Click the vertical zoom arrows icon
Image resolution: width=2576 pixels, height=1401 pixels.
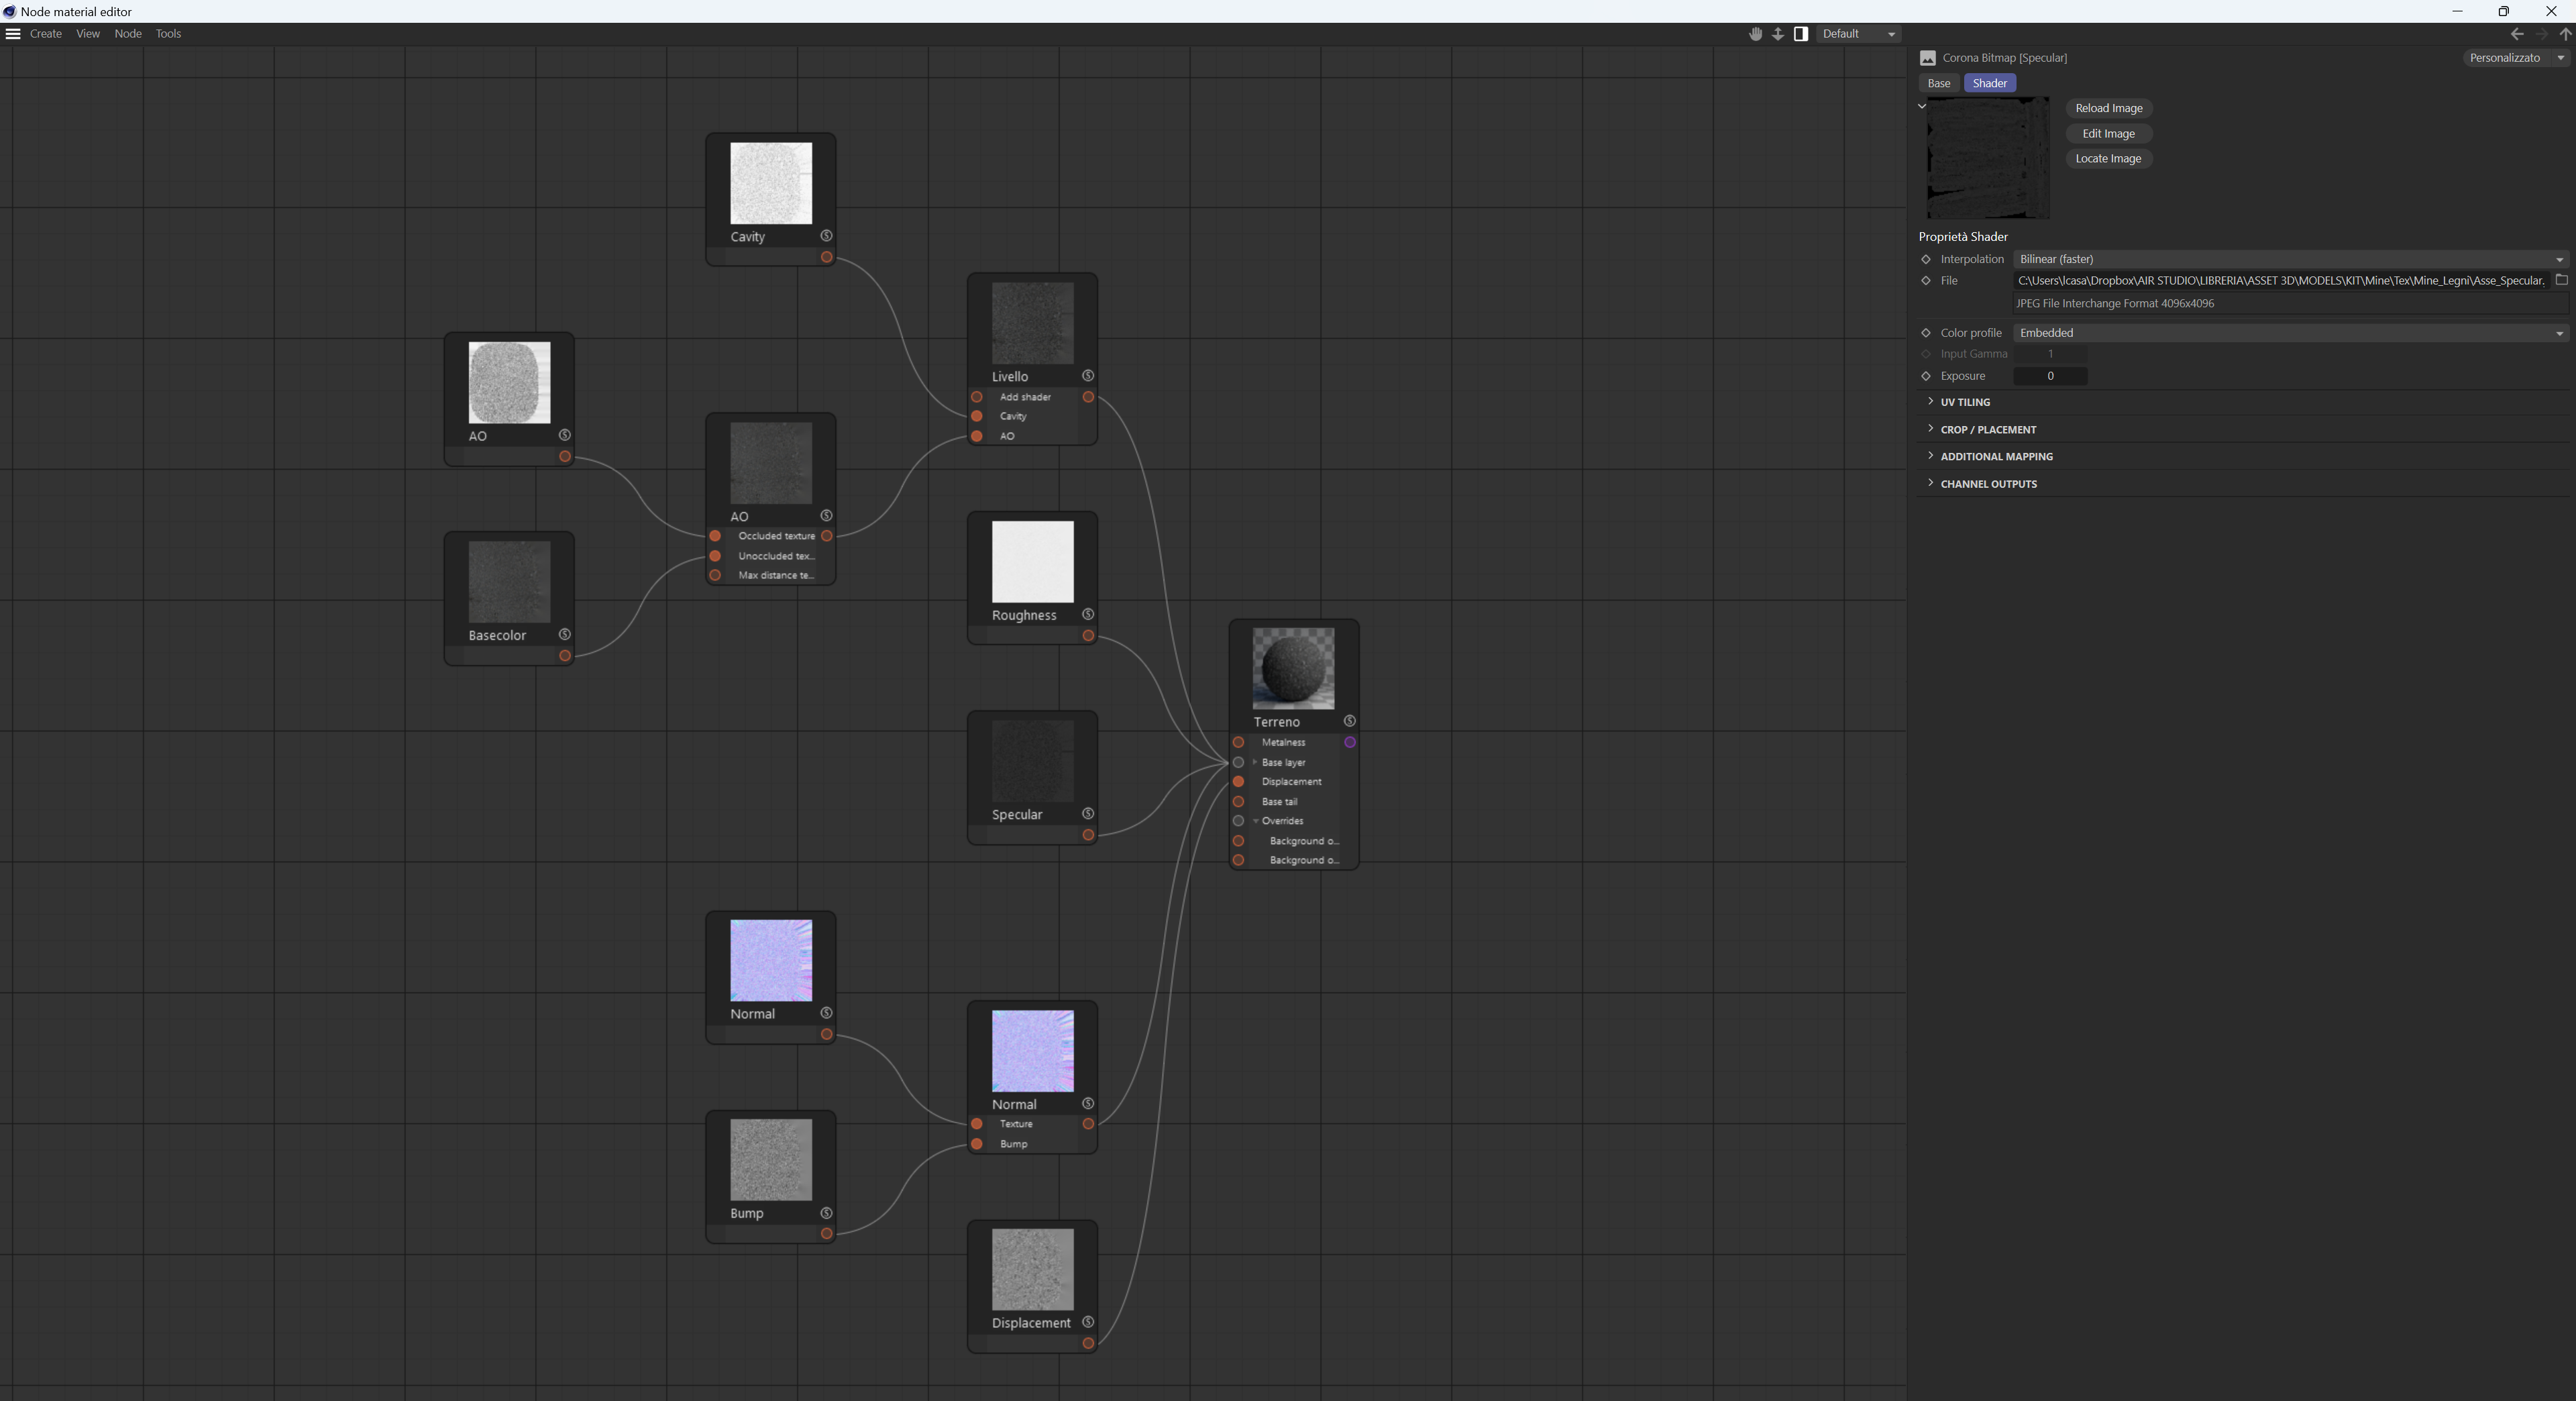click(x=1778, y=34)
